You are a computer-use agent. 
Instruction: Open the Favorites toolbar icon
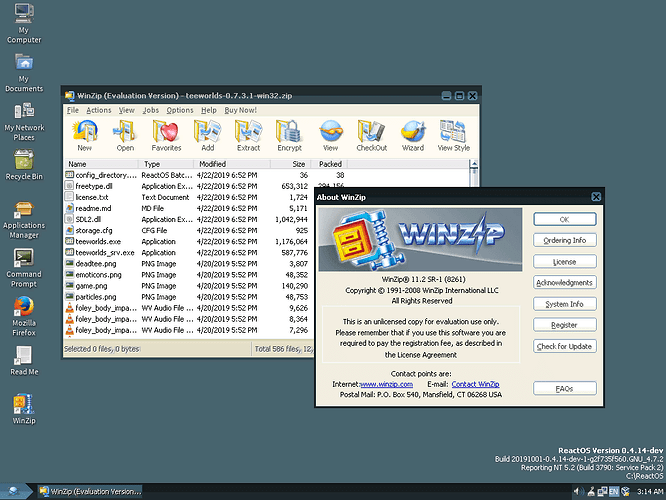[x=166, y=136]
